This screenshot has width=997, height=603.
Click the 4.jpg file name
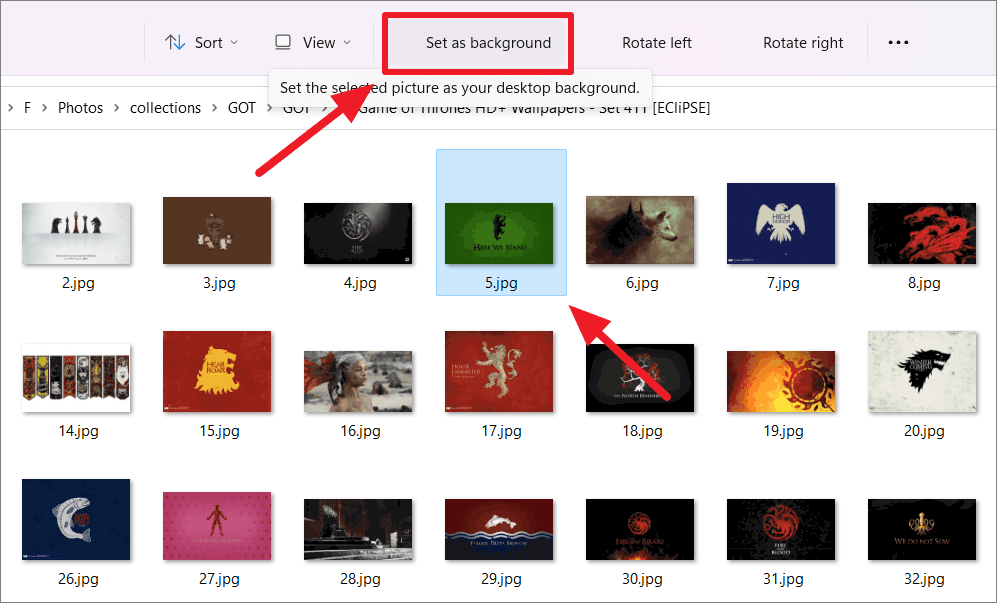[360, 283]
